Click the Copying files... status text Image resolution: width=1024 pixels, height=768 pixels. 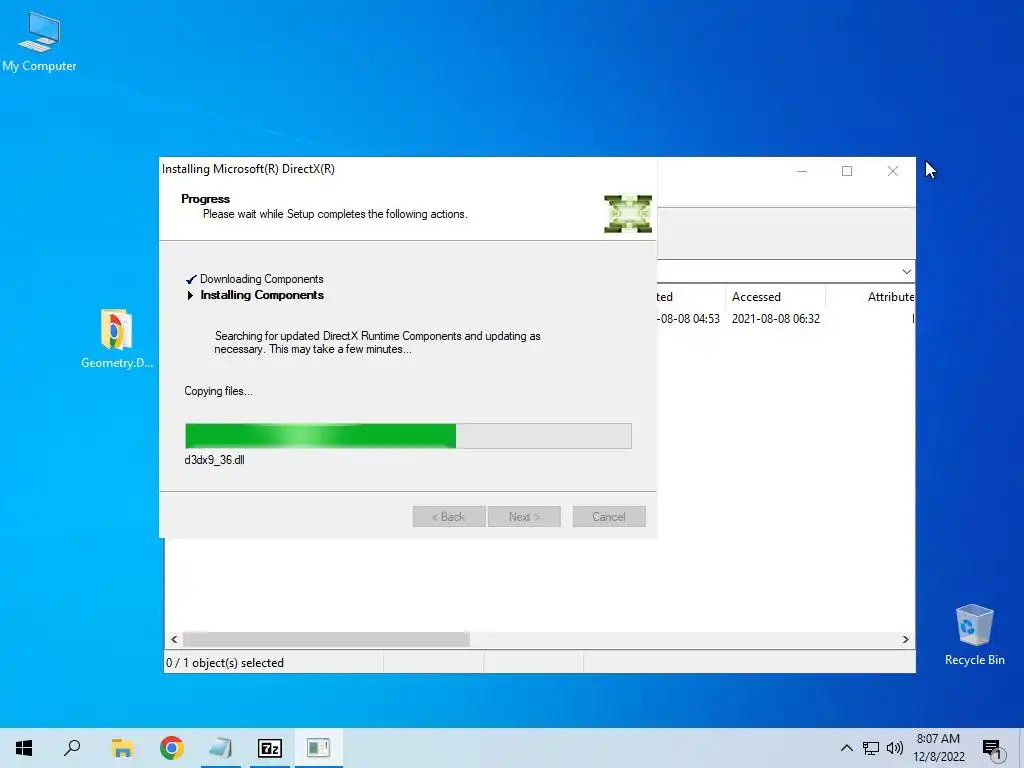pos(218,391)
